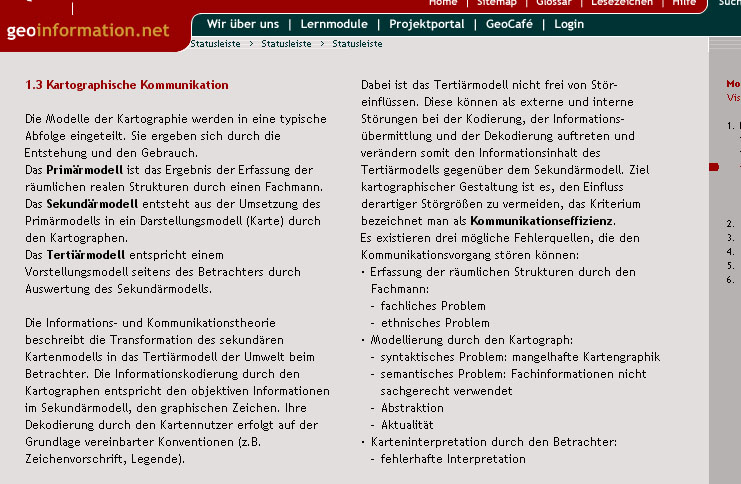Go to the Home page link
The height and width of the screenshot is (484, 741).
[x=443, y=3]
